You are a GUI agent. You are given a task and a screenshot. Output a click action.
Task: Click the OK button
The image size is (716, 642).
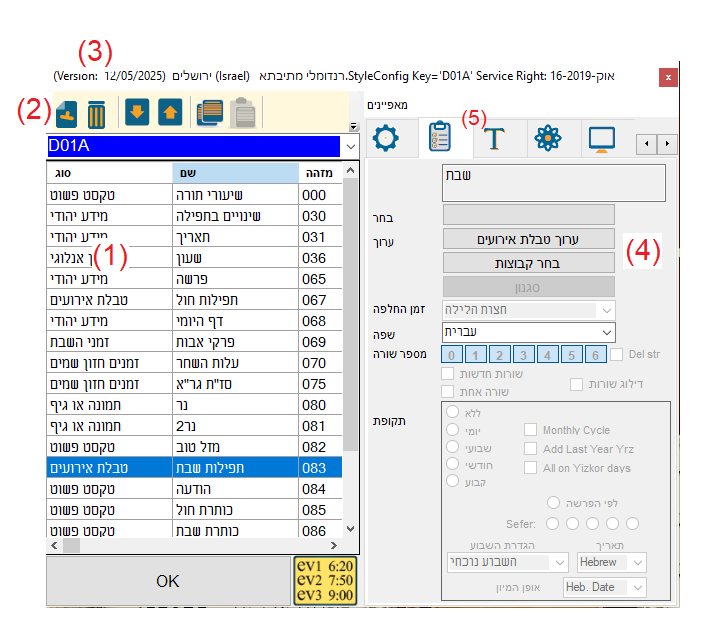coord(167,581)
